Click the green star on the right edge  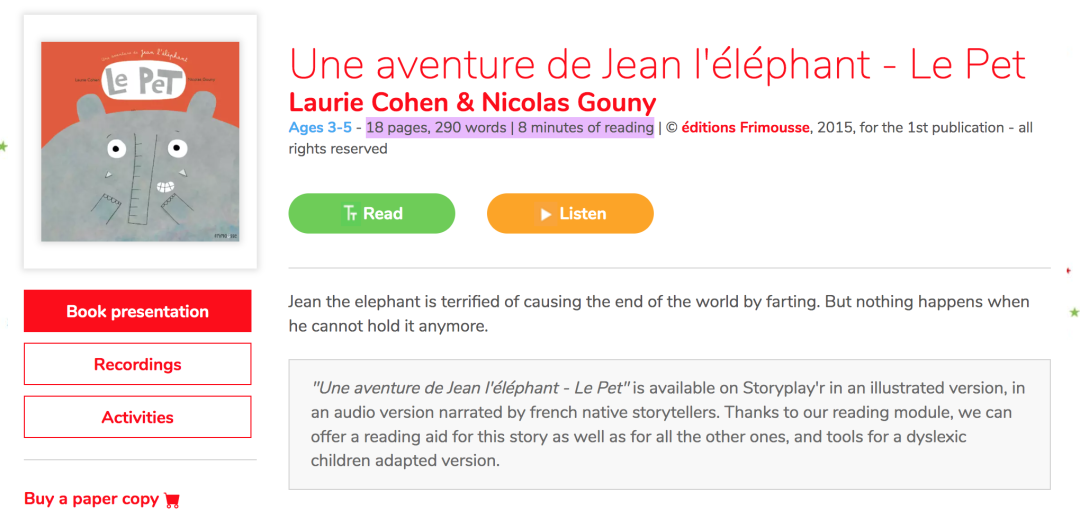pos(1074,313)
